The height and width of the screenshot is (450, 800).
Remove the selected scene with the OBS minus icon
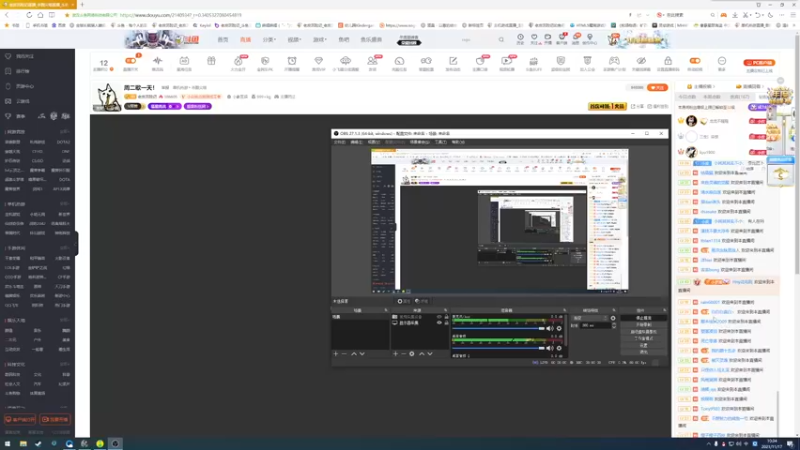click(344, 354)
